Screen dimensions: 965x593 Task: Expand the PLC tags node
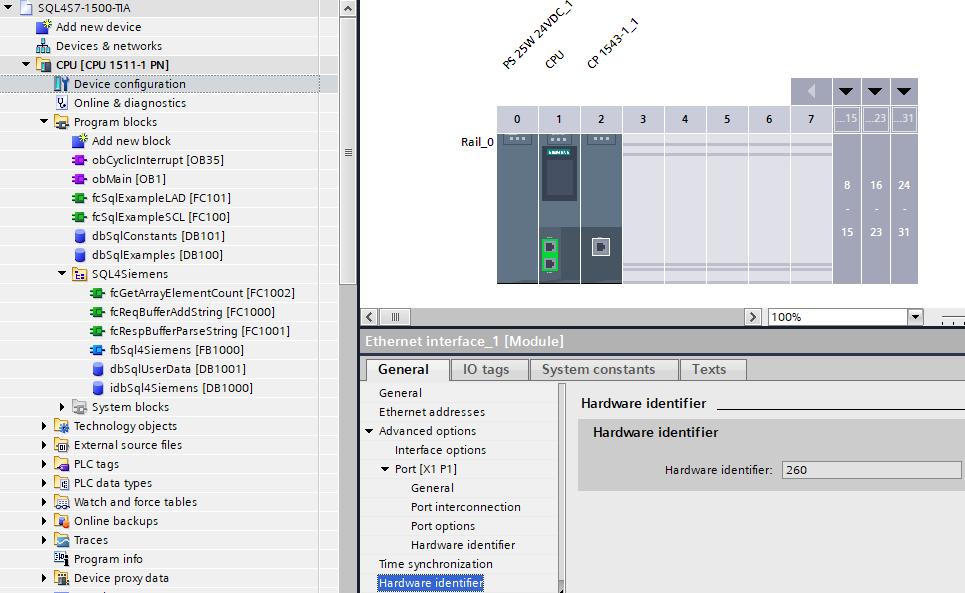[x=44, y=464]
